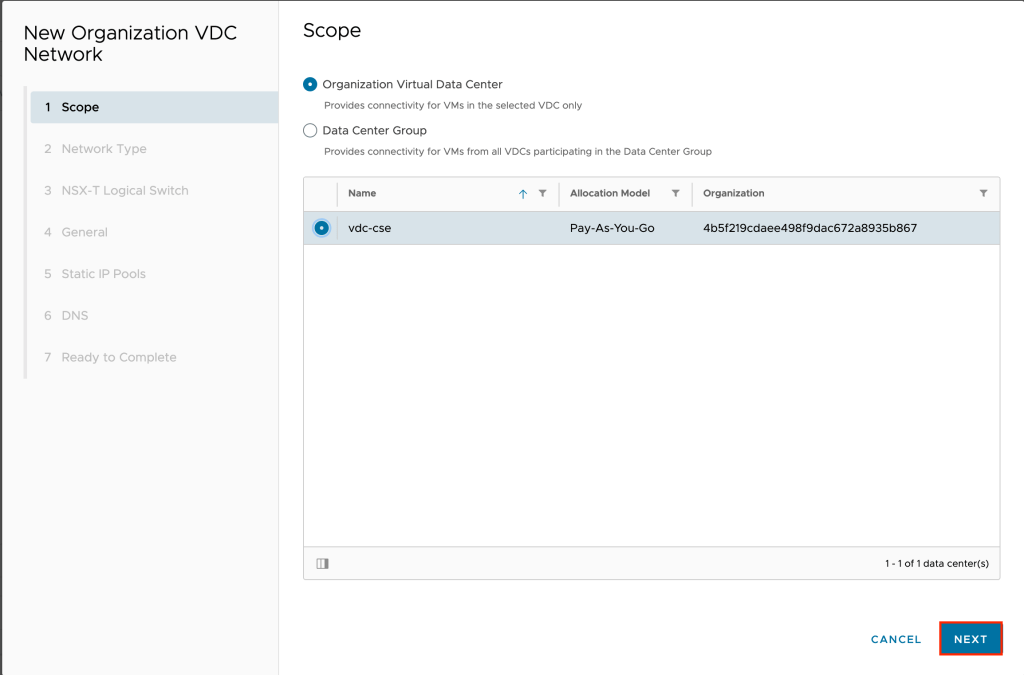Viewport: 1024px width, 675px height.
Task: Click the Name column sort arrow
Action: [522, 194]
